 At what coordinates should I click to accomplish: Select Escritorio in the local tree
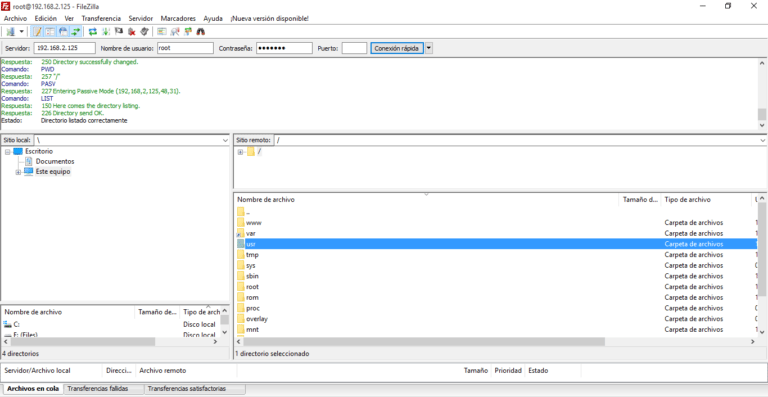[x=39, y=151]
